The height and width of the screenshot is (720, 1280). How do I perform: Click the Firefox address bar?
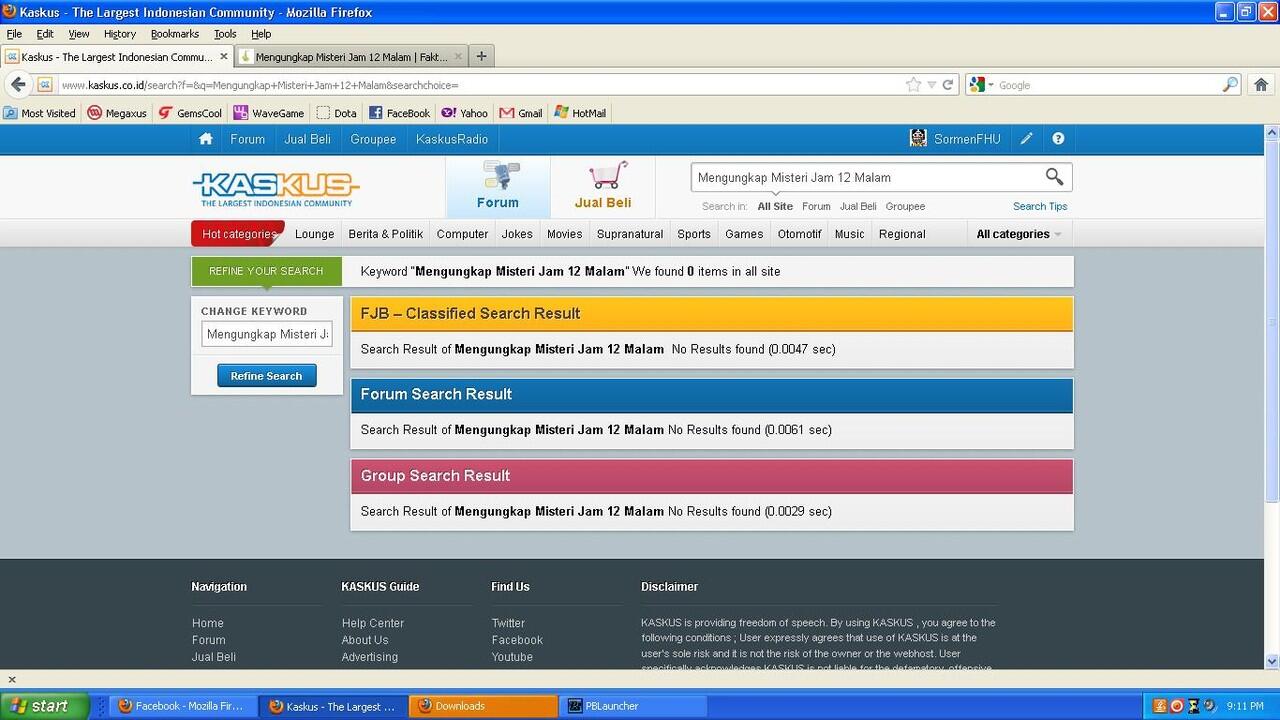click(480, 85)
